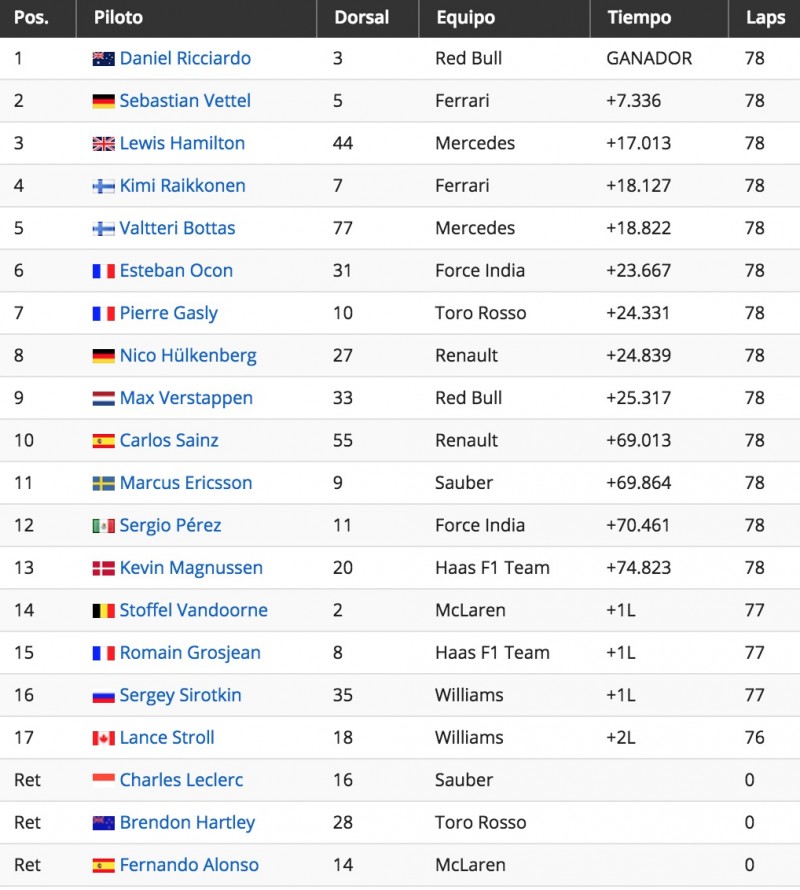Click the Swedish flag next to Marcus Ericsson
This screenshot has width=800, height=890.
click(103, 483)
